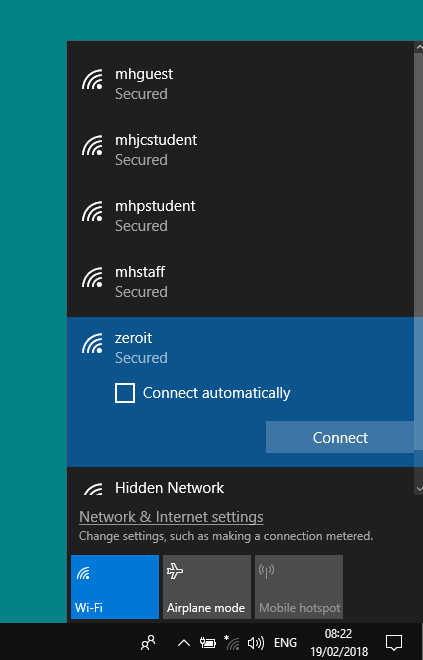Toggle the Mobile hotspot tile

point(299,587)
